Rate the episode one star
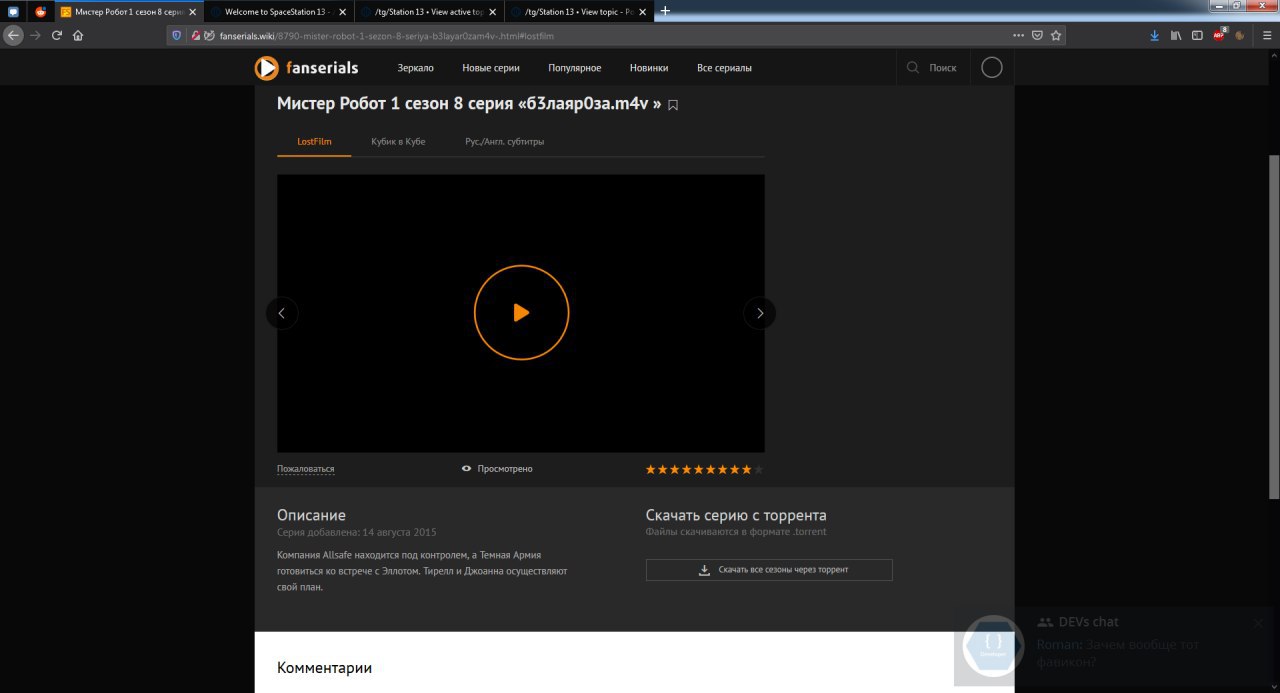 (651, 469)
